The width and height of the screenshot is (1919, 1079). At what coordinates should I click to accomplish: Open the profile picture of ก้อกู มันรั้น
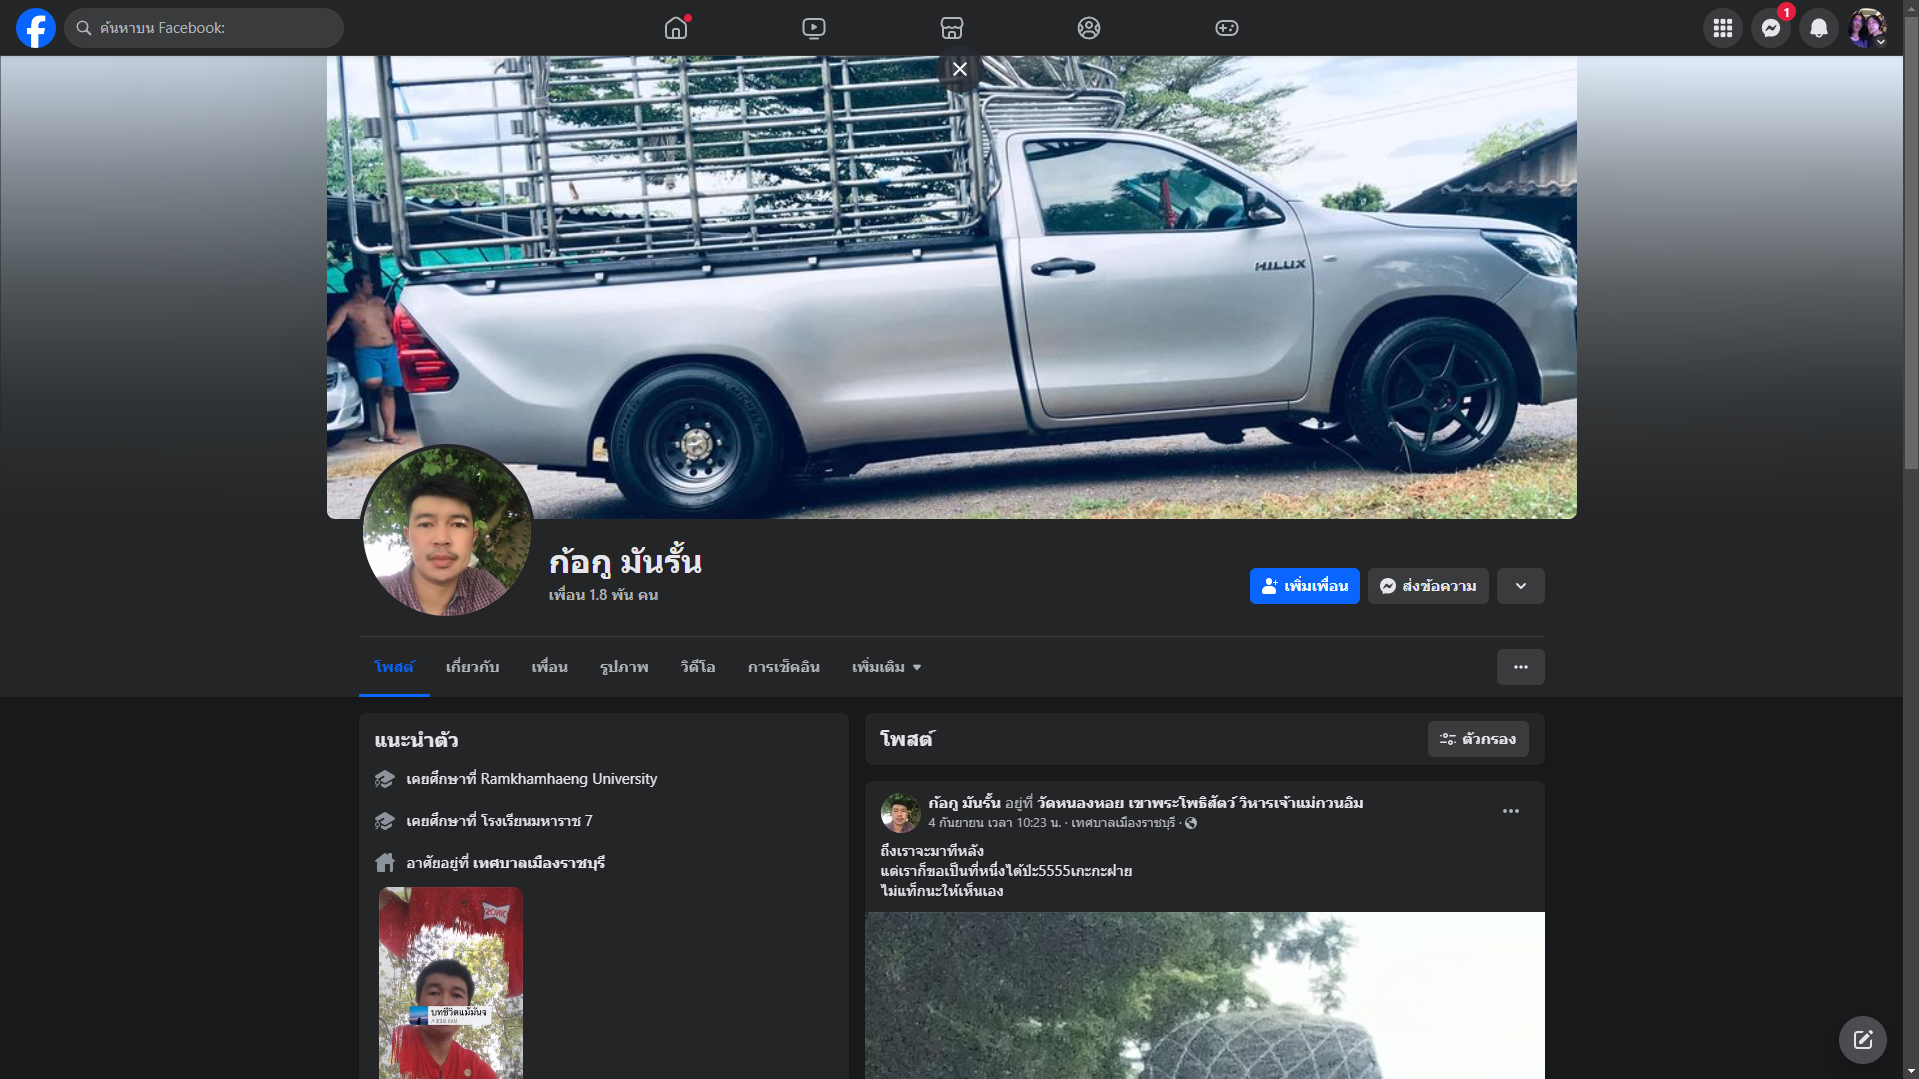pos(447,531)
